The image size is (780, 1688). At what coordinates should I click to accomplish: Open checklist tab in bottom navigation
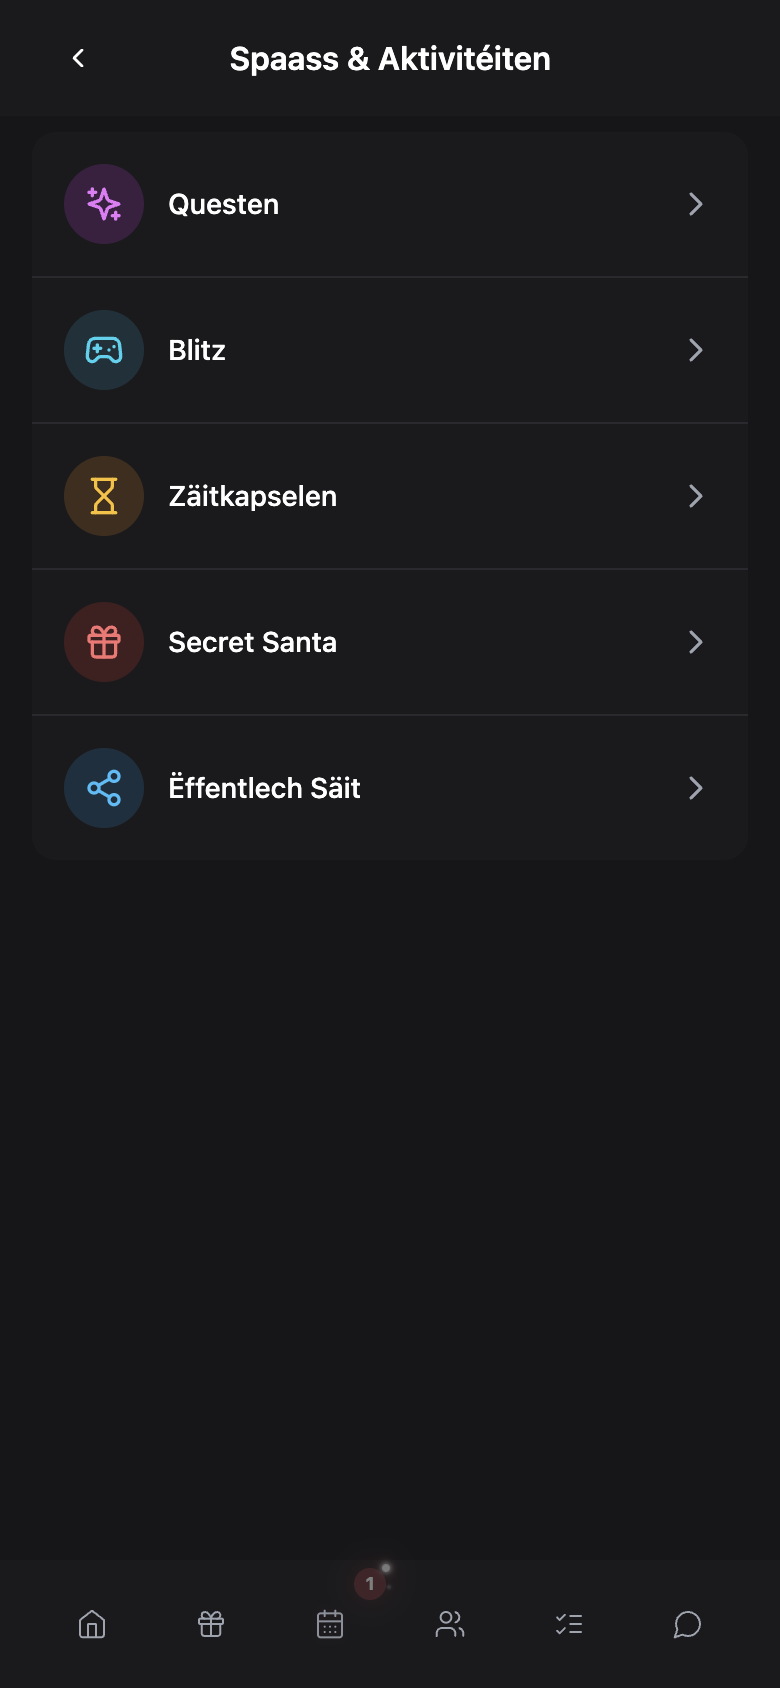(569, 1624)
